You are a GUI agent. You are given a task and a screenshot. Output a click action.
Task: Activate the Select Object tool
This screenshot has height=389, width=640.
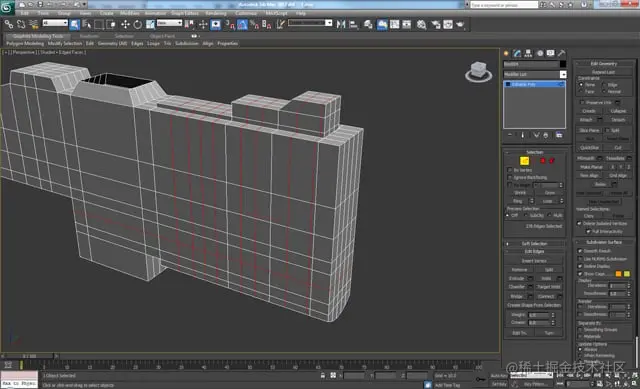click(75, 24)
